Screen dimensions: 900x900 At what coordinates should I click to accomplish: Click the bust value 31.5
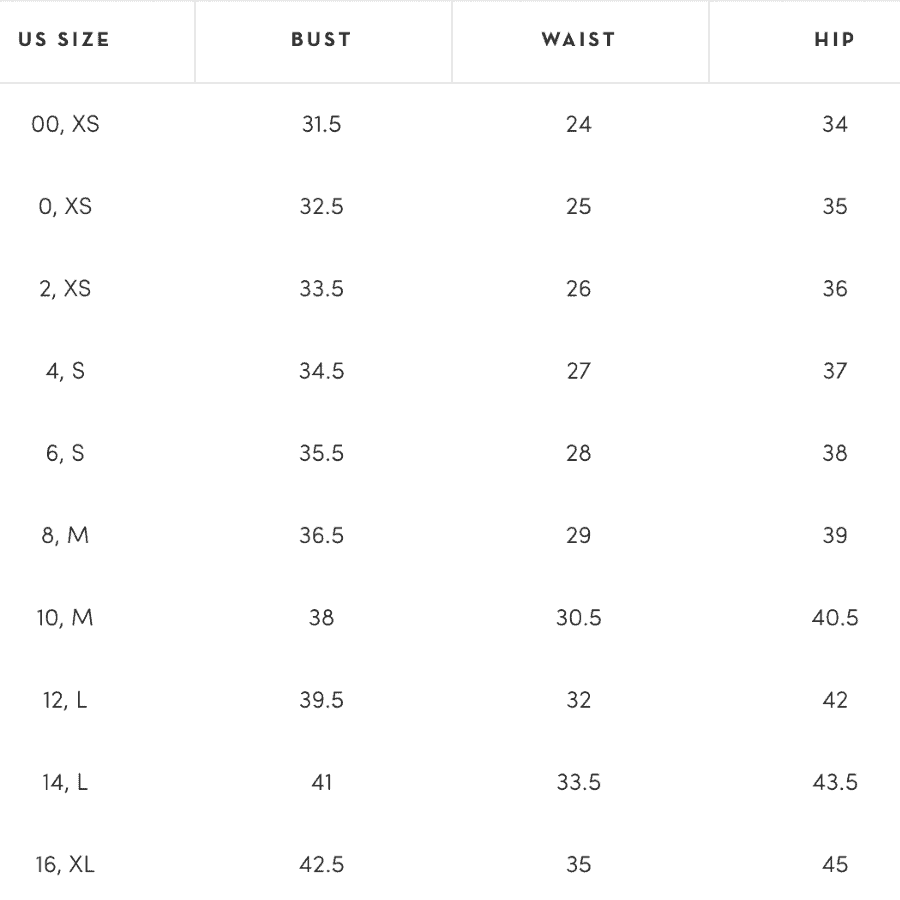point(321,124)
